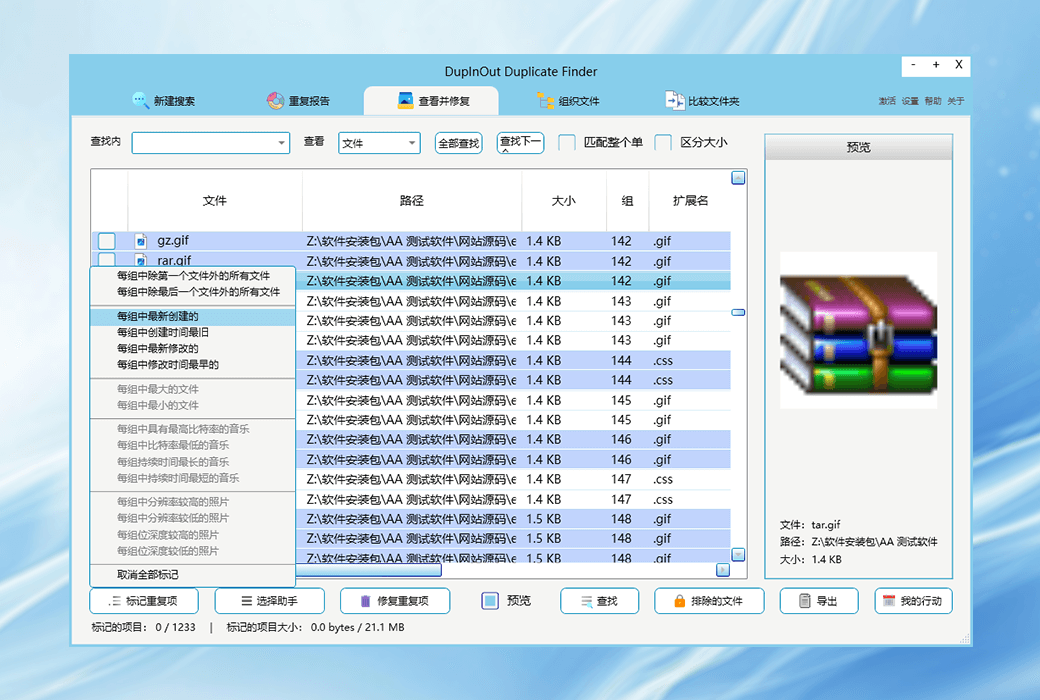Click the 查找下一个 button
Image resolution: width=1040 pixels, height=700 pixels.
point(521,143)
